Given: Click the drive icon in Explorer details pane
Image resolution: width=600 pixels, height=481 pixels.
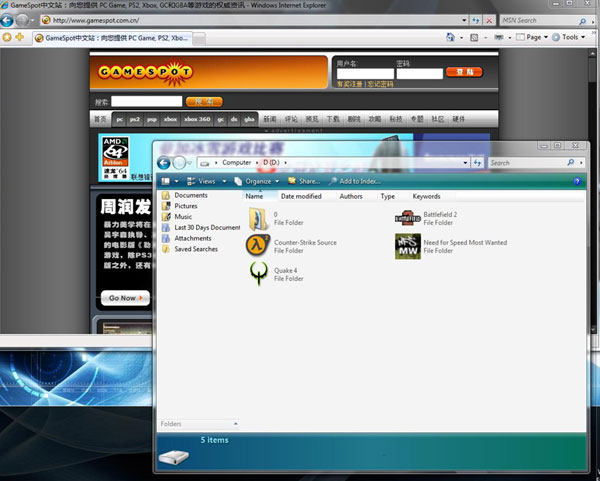Looking at the screenshot, I should 174,457.
